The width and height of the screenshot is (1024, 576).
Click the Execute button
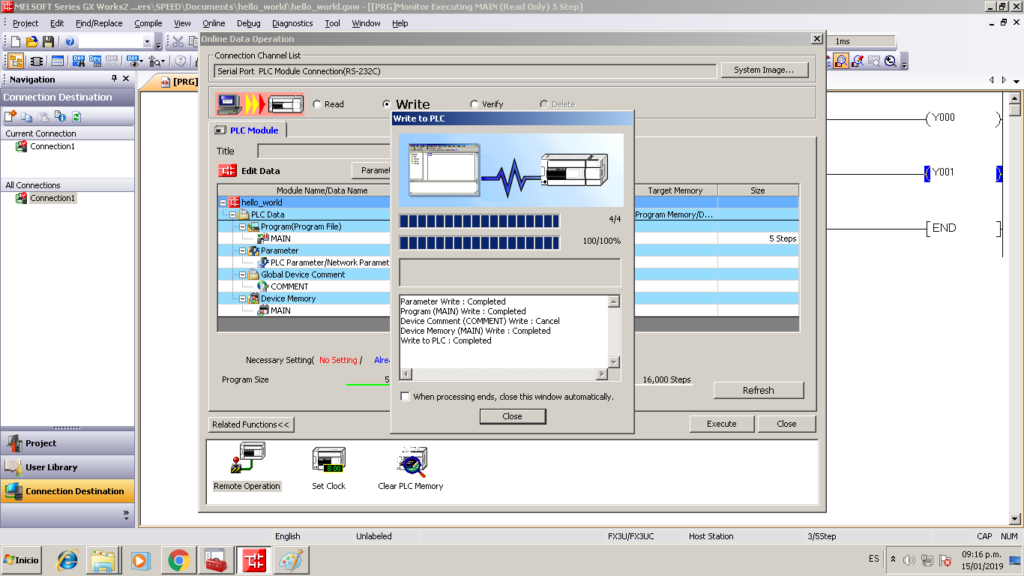pyautogui.click(x=721, y=424)
